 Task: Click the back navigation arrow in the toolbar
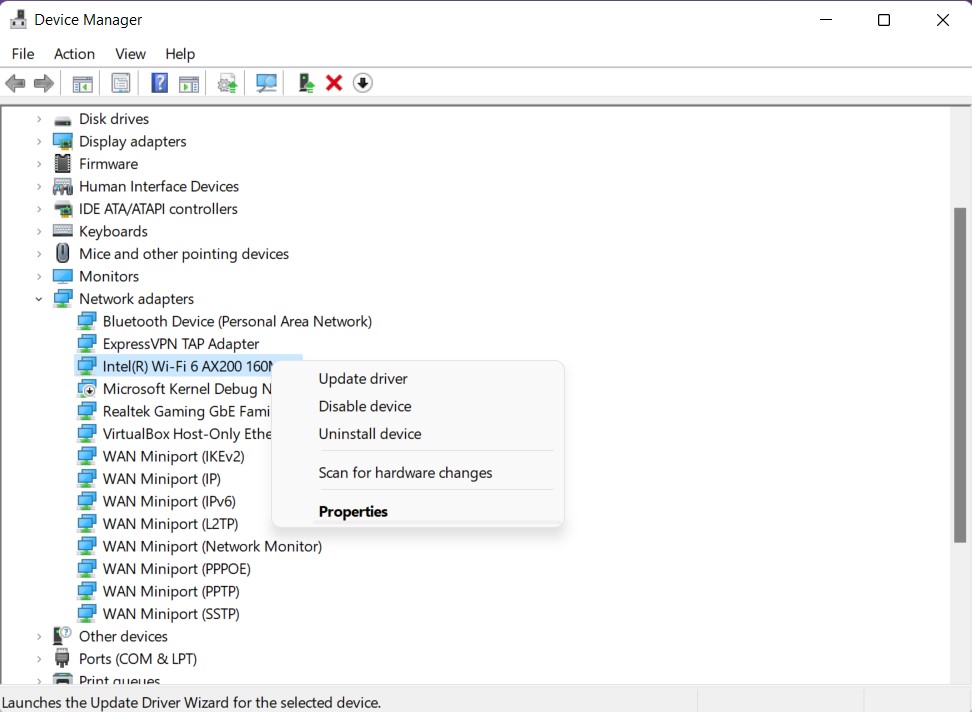[15, 82]
